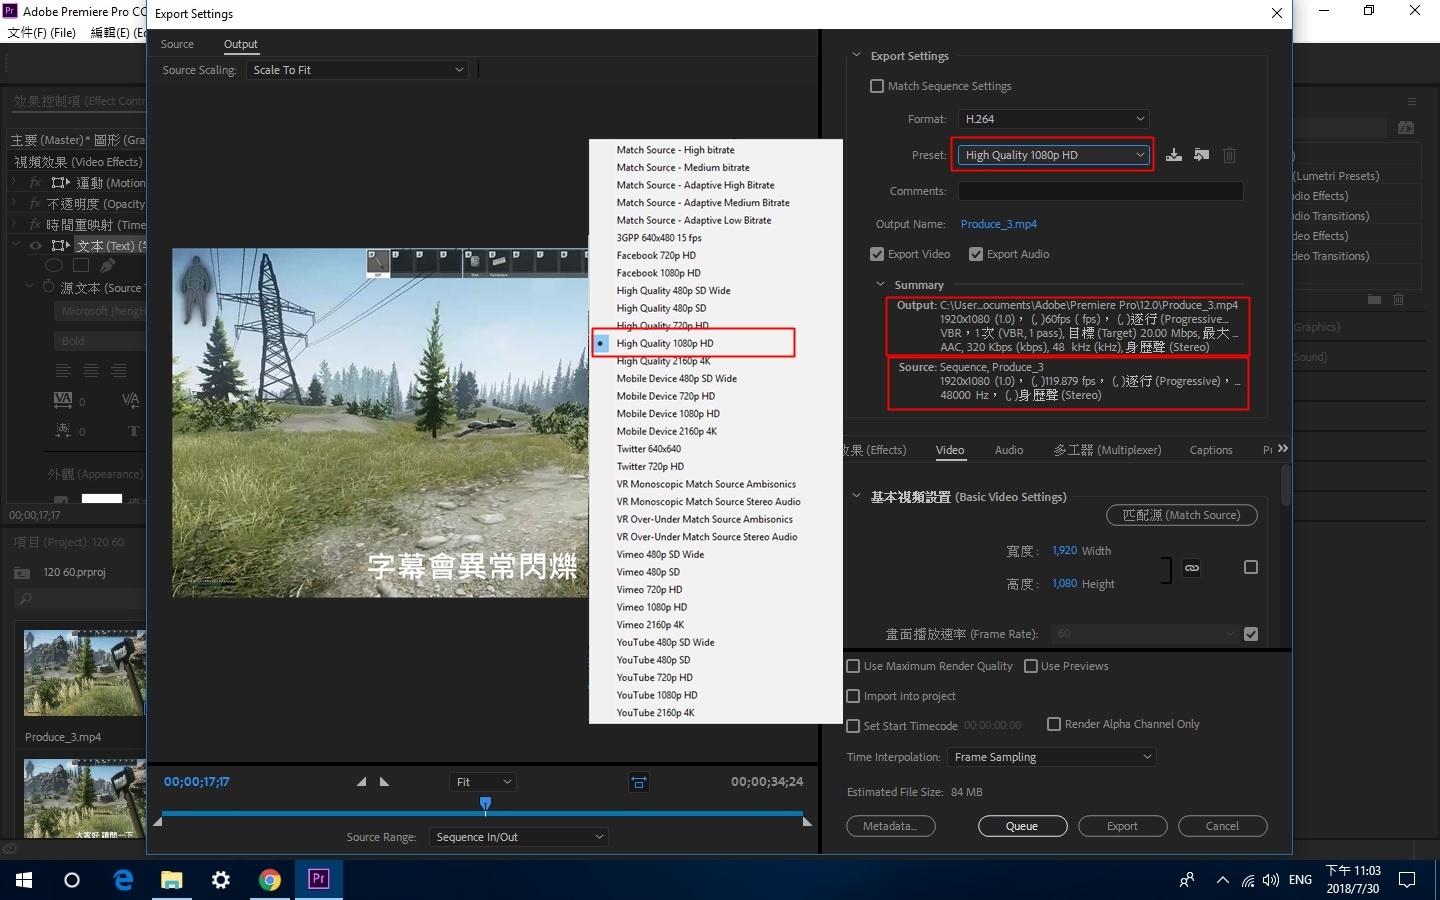Click the Comments input field
This screenshot has width=1440, height=900.
(1100, 191)
